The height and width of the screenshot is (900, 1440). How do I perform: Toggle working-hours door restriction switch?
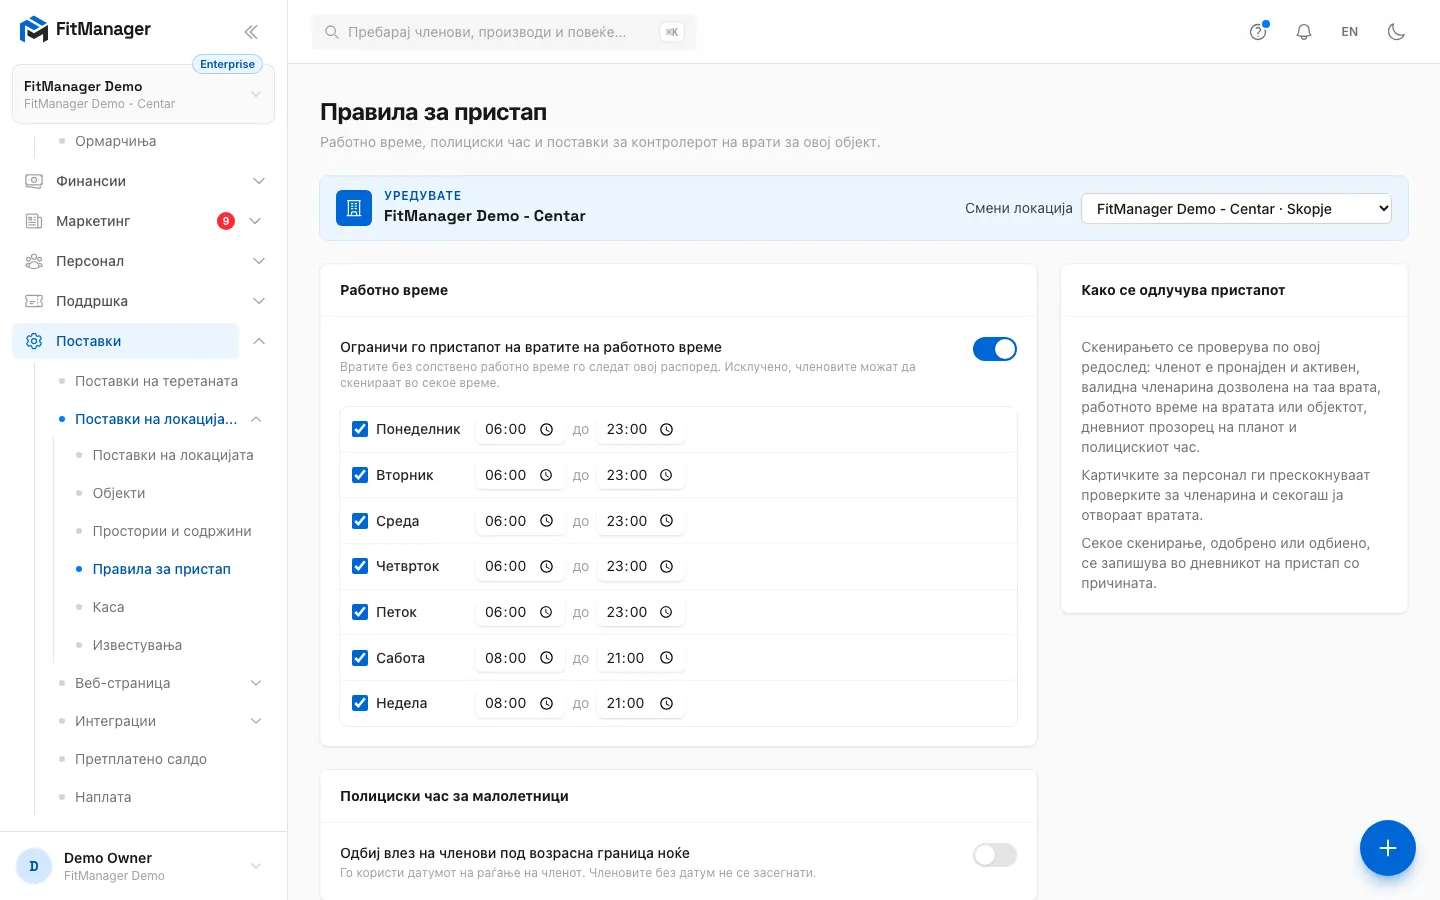coord(995,349)
